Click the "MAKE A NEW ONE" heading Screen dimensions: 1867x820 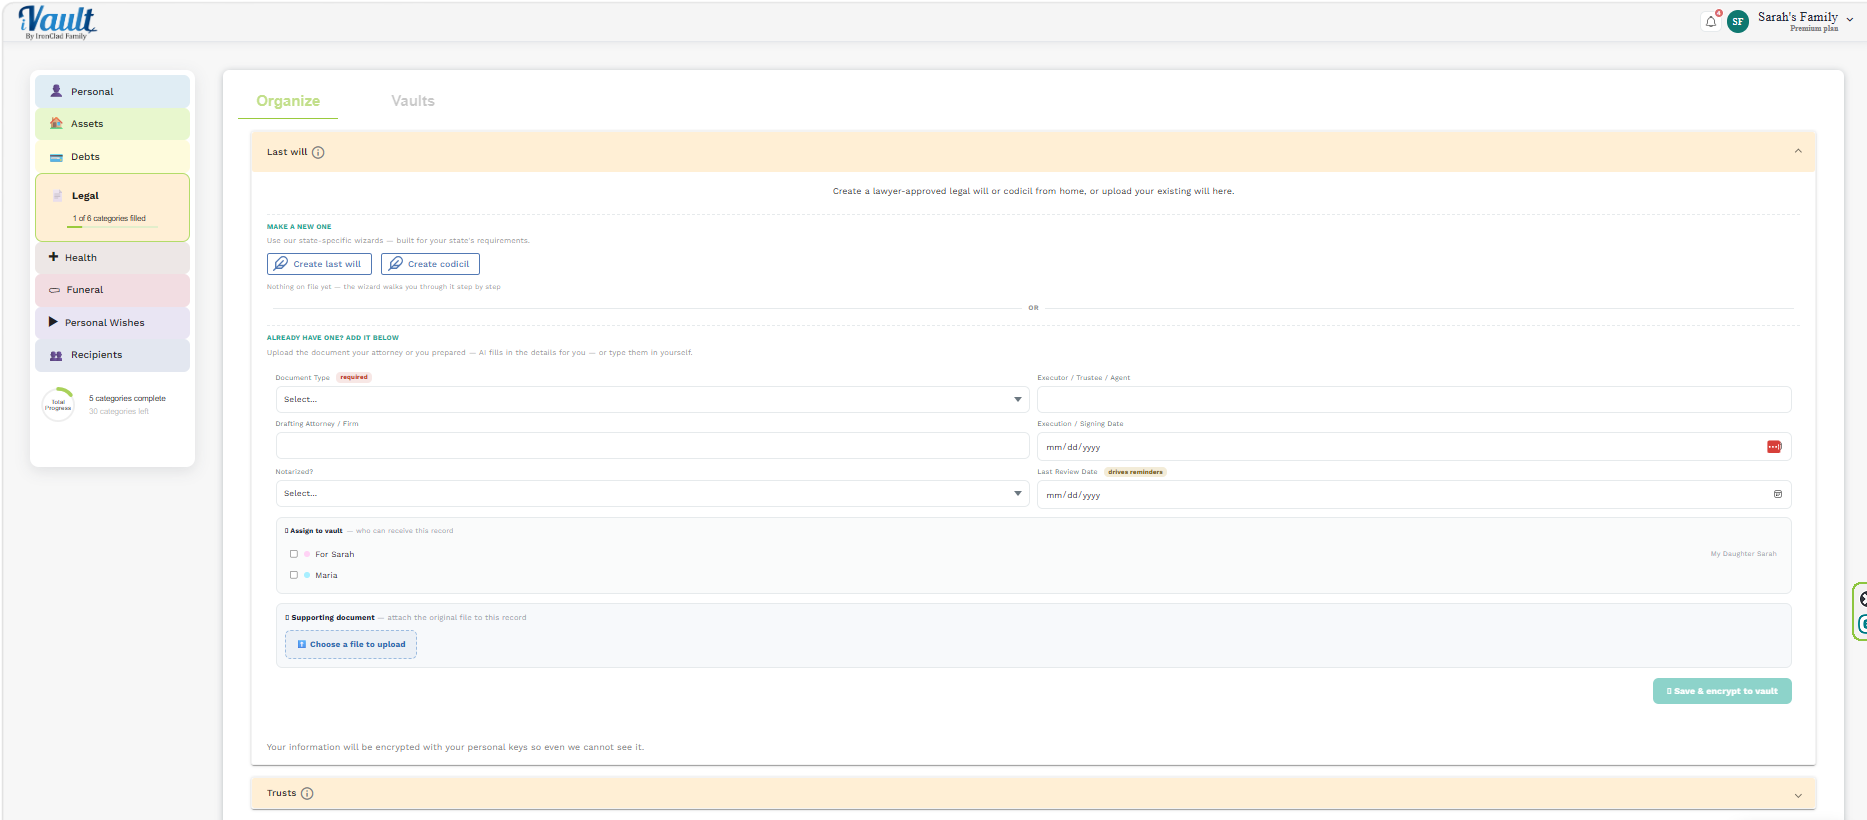coord(299,227)
